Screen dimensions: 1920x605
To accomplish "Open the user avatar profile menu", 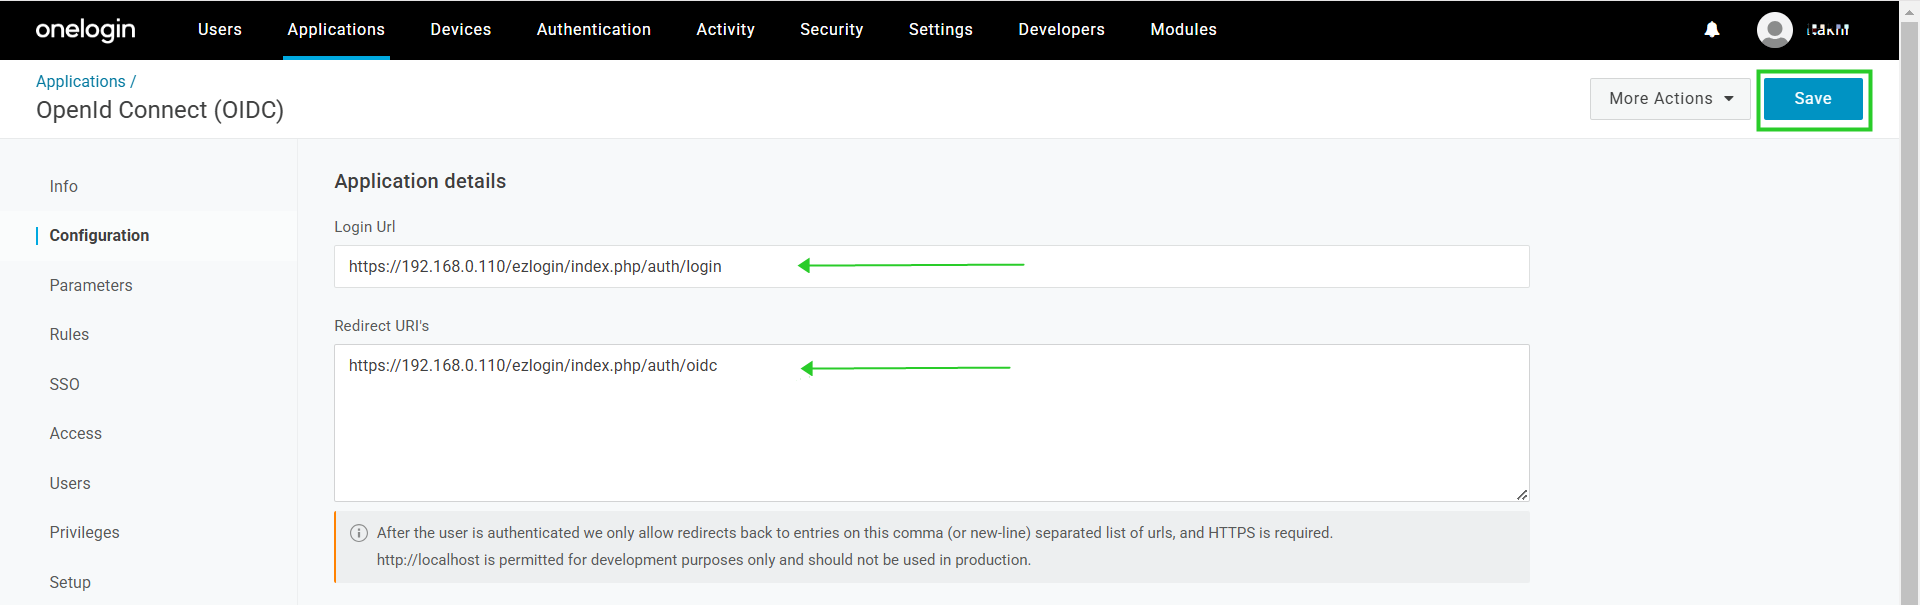I will click(1775, 30).
